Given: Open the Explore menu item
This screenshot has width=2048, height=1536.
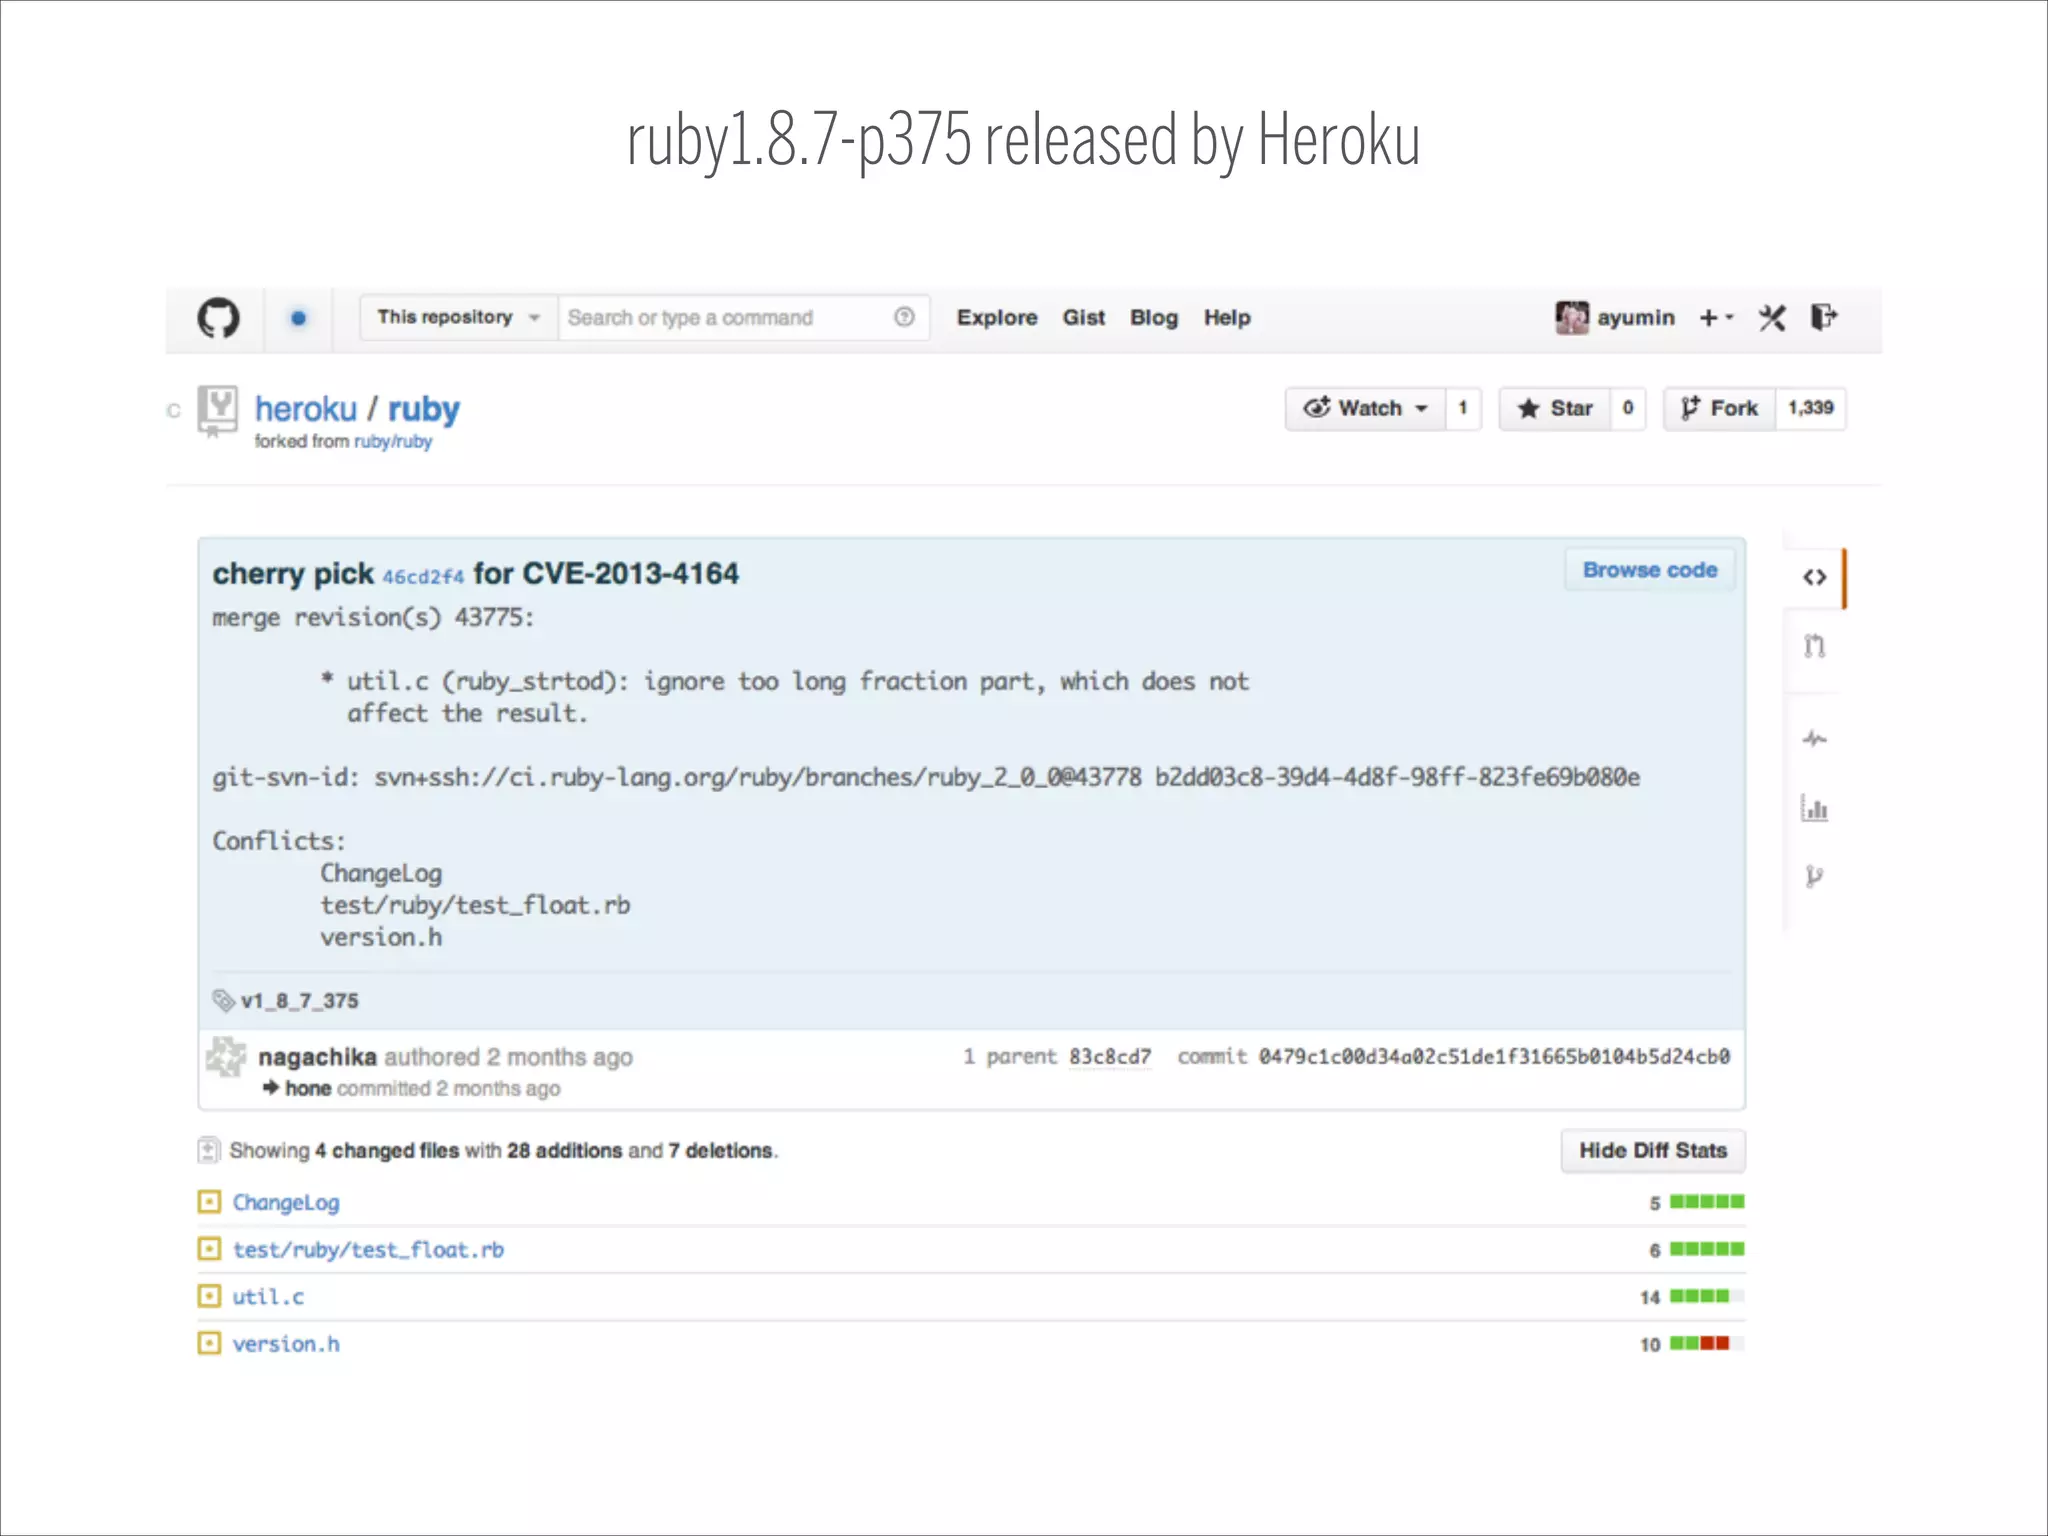Looking at the screenshot, I should 997,317.
